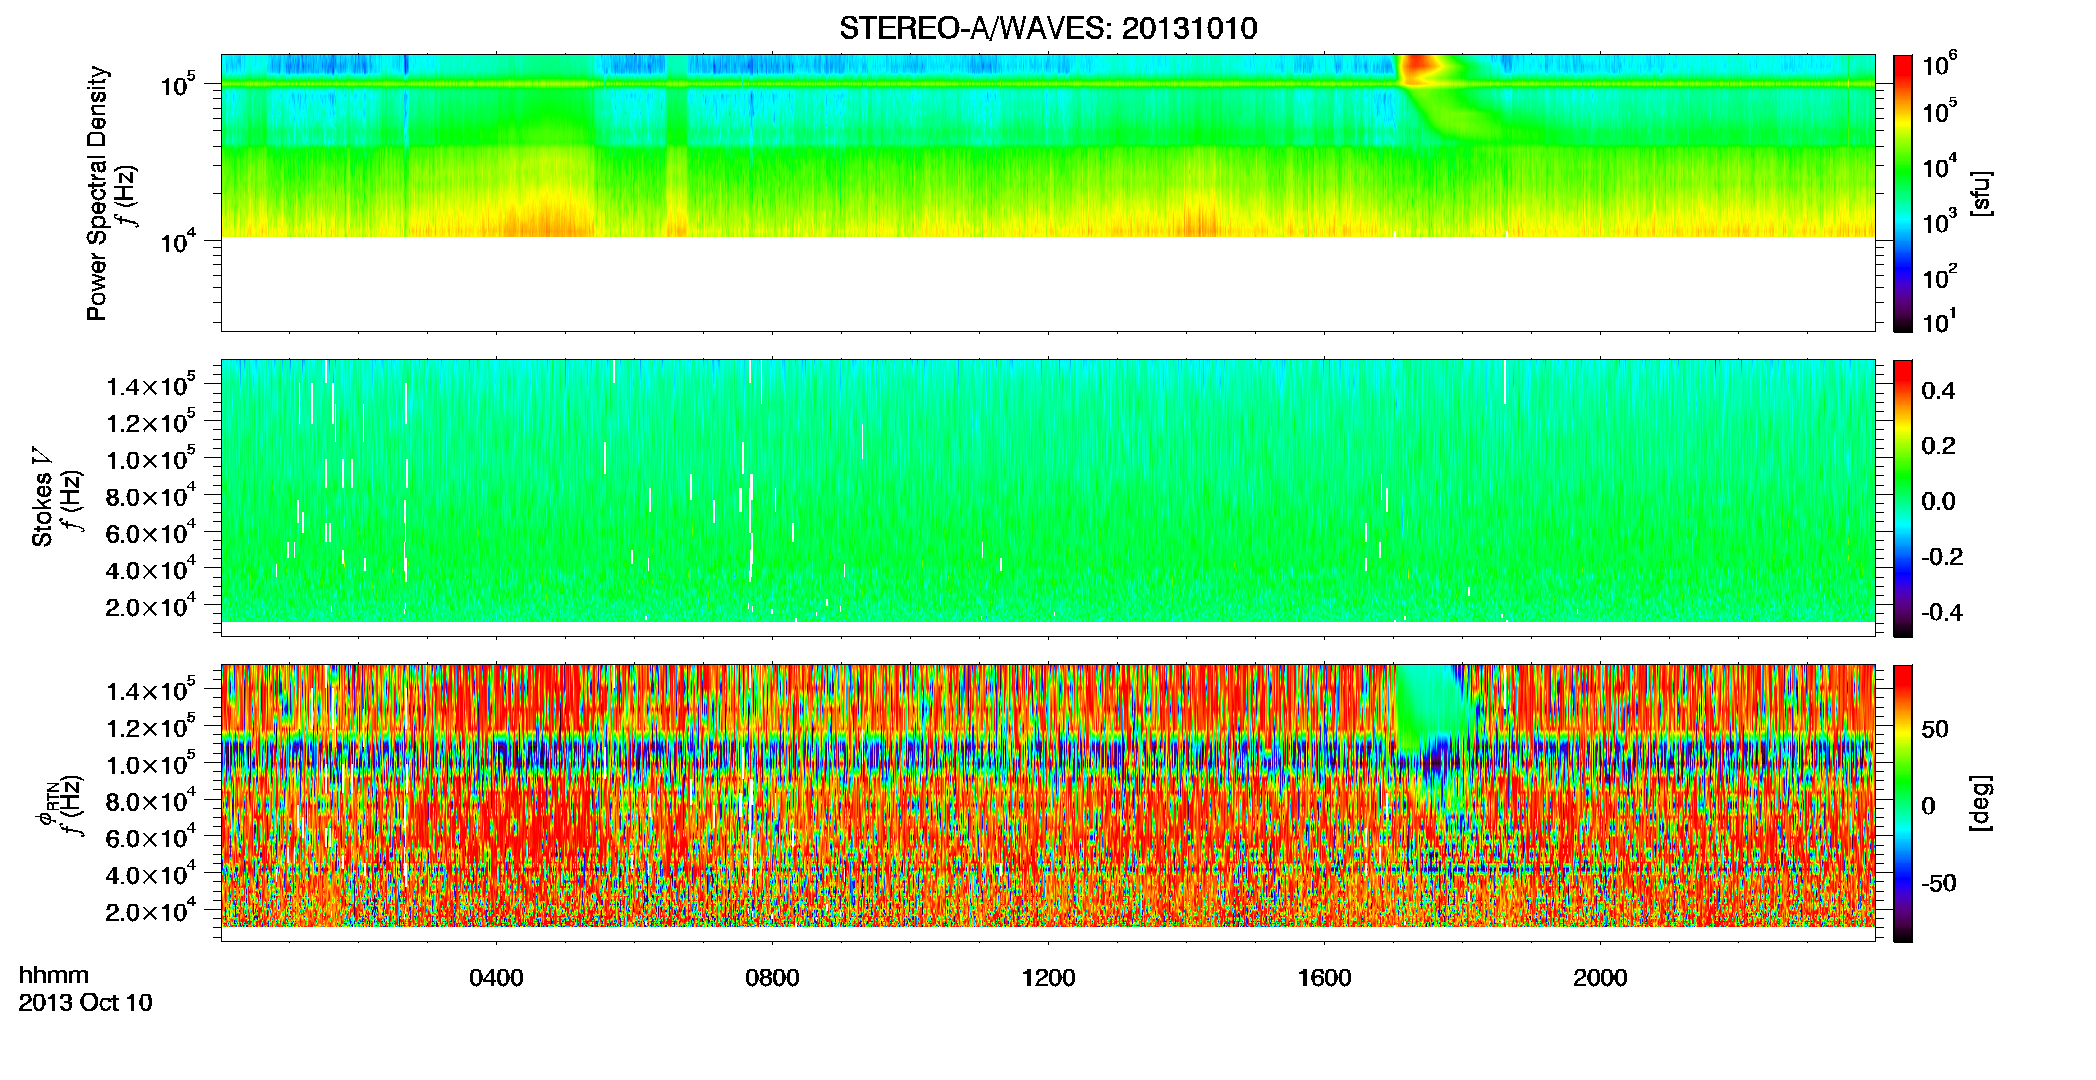This screenshot has height=1080, width=2096.
Task: Select the 10^1 label on the top color bar
Action: 1939,321
